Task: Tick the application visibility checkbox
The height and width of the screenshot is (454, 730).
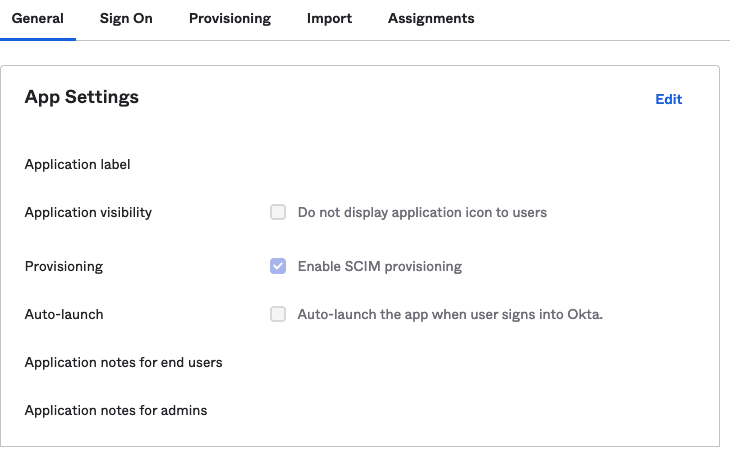Action: pos(278,212)
